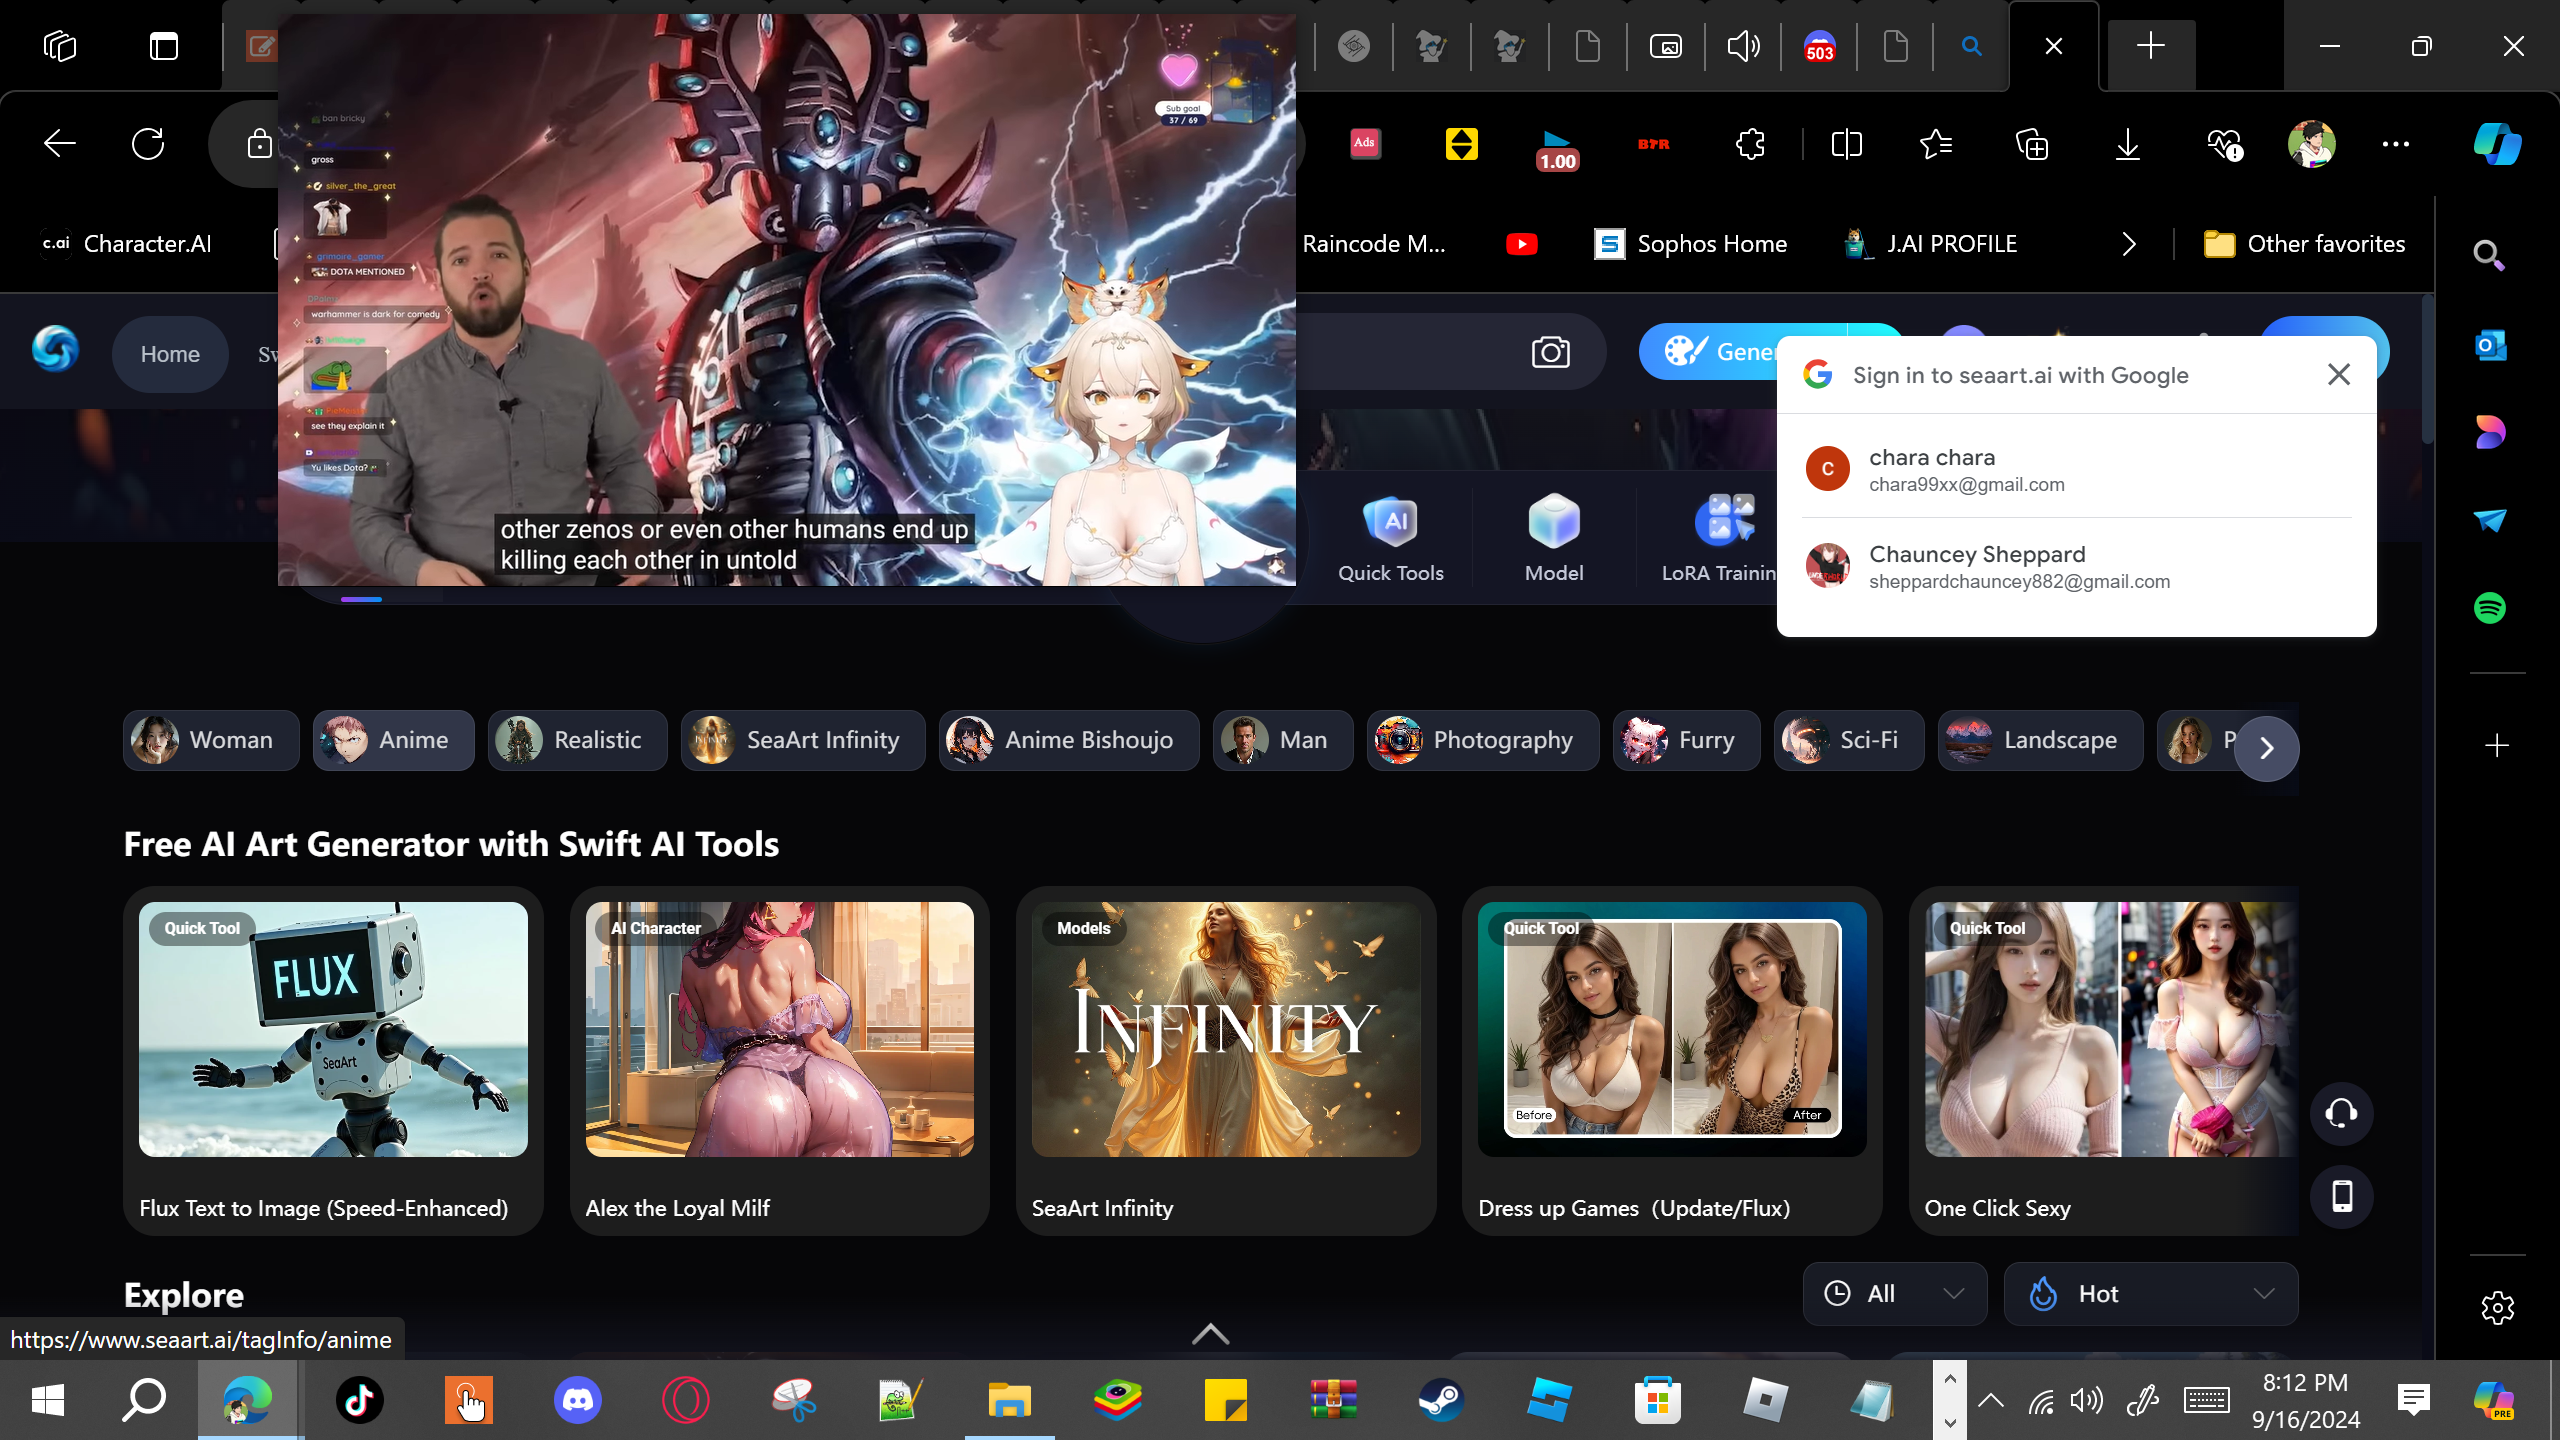2560x1440 pixels.
Task: Open the camera image search icon
Action: coord(1550,352)
